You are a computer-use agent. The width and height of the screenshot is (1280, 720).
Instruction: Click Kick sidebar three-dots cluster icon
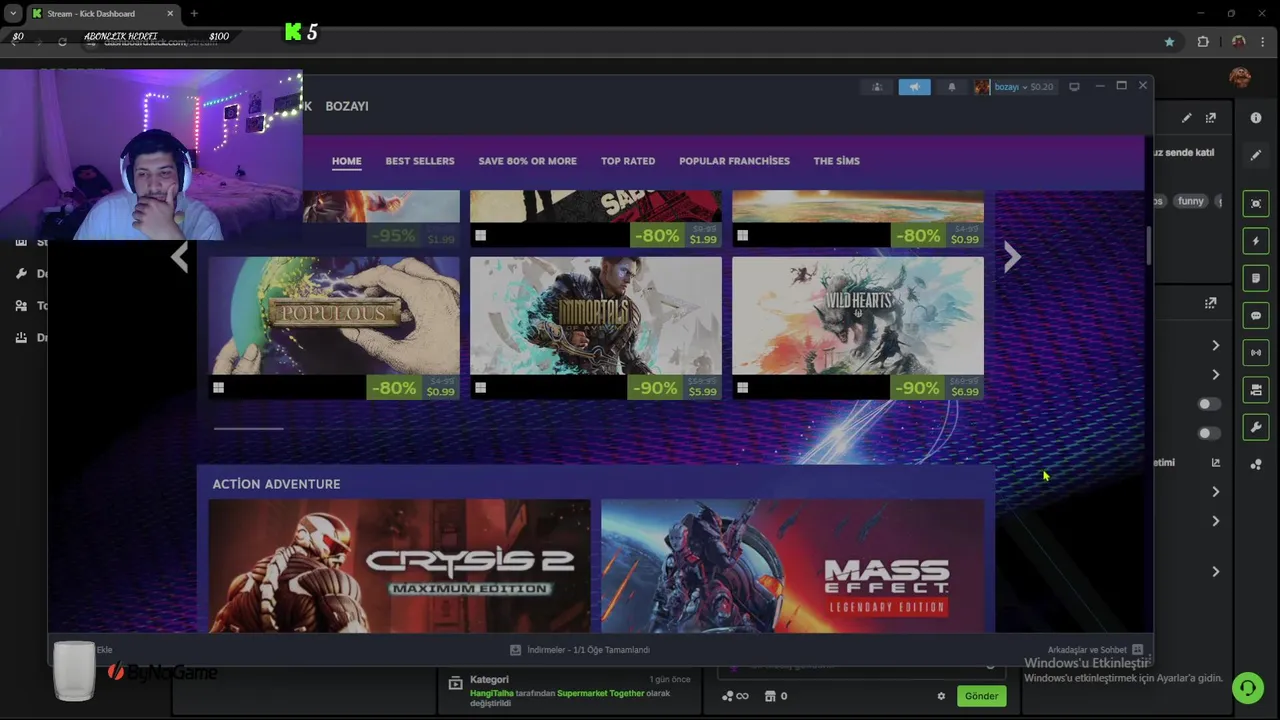click(1256, 464)
